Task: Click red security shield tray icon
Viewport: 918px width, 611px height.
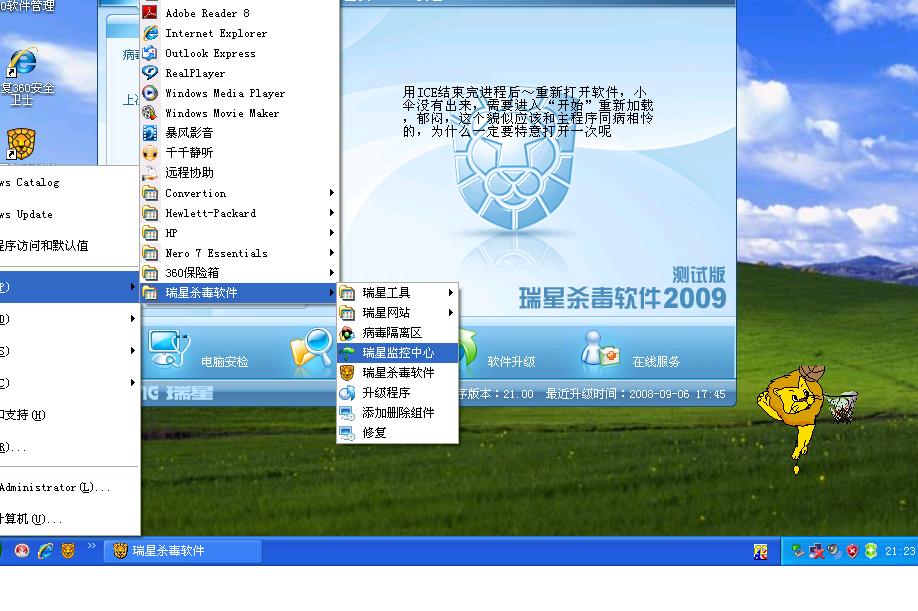Action: [x=852, y=551]
